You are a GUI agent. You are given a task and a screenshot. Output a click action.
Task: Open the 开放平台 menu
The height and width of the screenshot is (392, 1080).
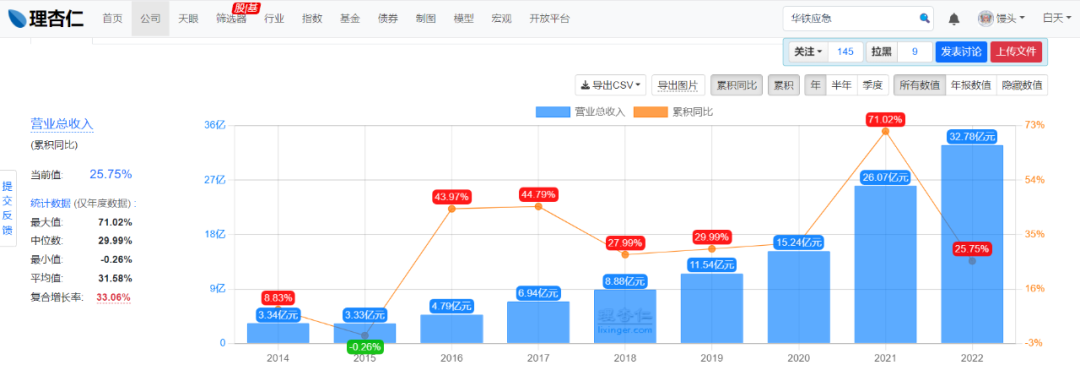coord(550,19)
